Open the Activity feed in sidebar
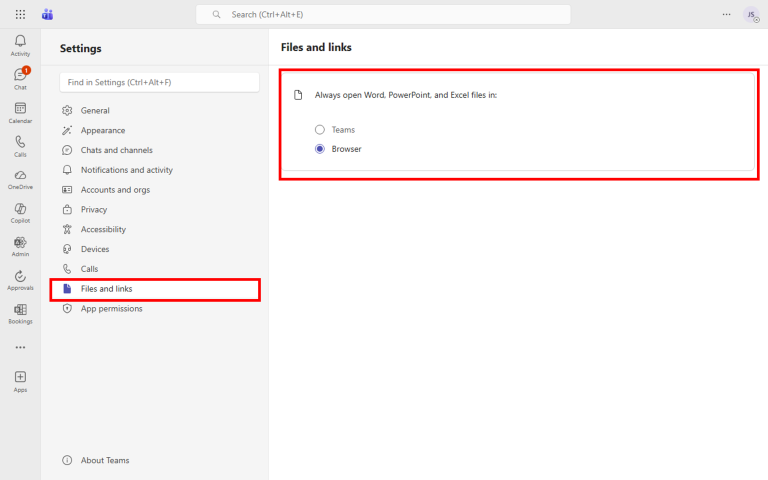 [20, 44]
